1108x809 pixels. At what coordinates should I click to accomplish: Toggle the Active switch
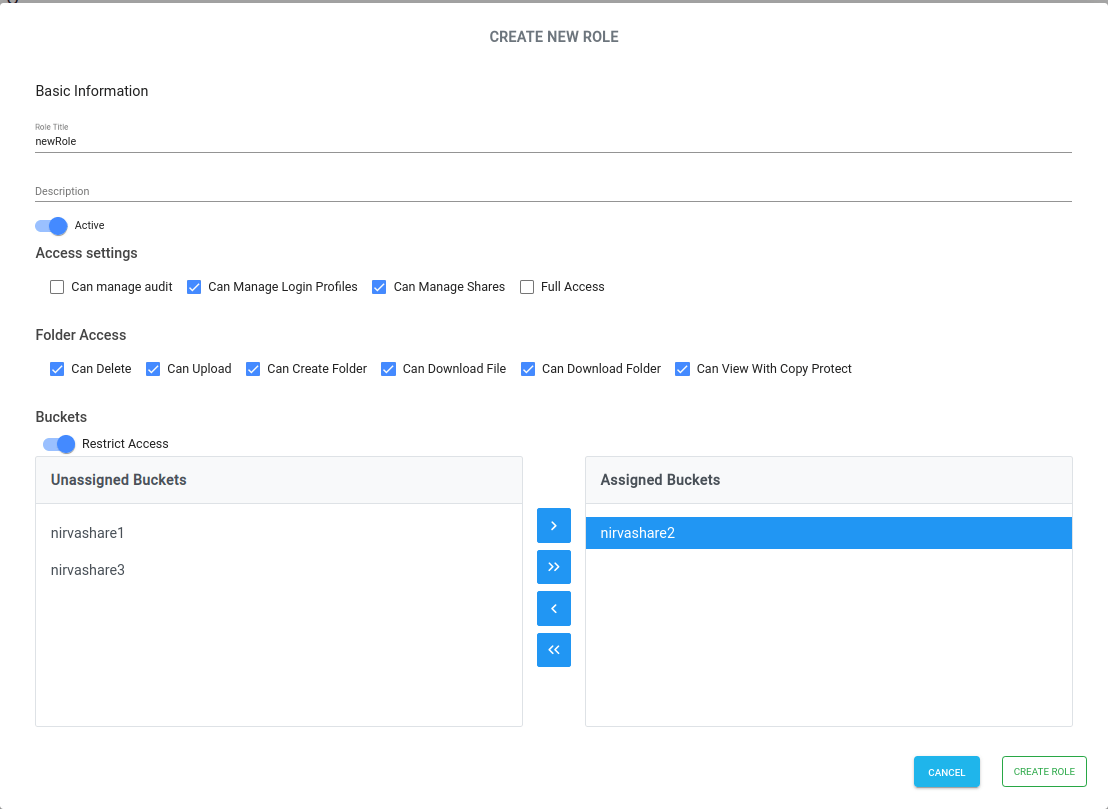51,226
